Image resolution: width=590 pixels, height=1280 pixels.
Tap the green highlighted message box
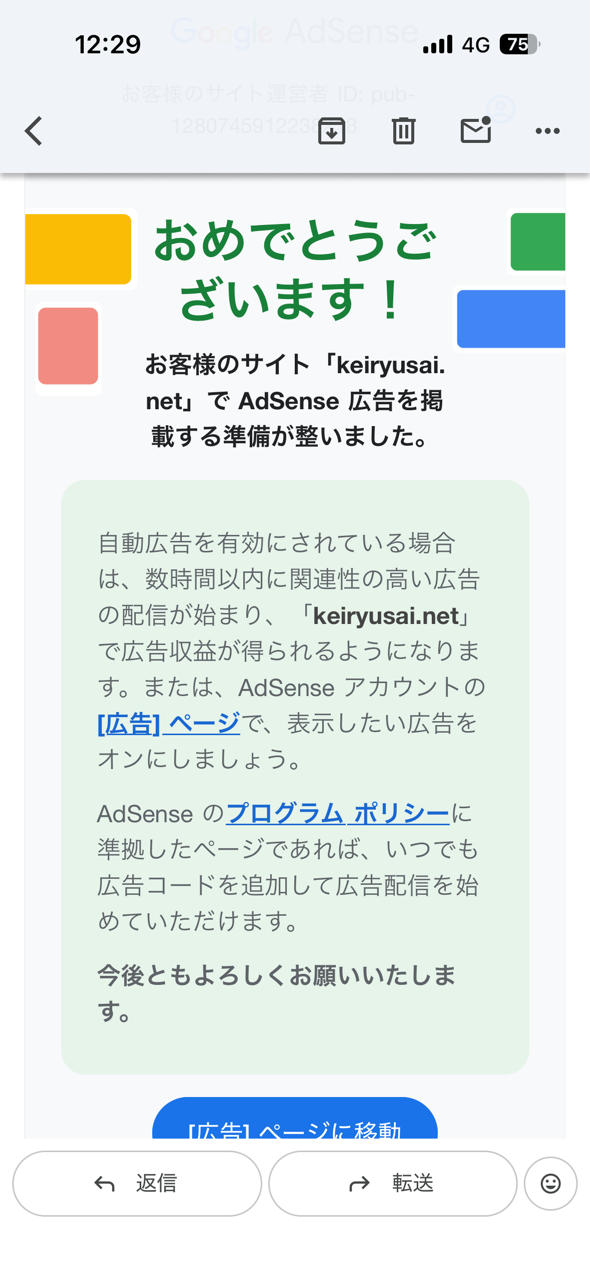295,775
